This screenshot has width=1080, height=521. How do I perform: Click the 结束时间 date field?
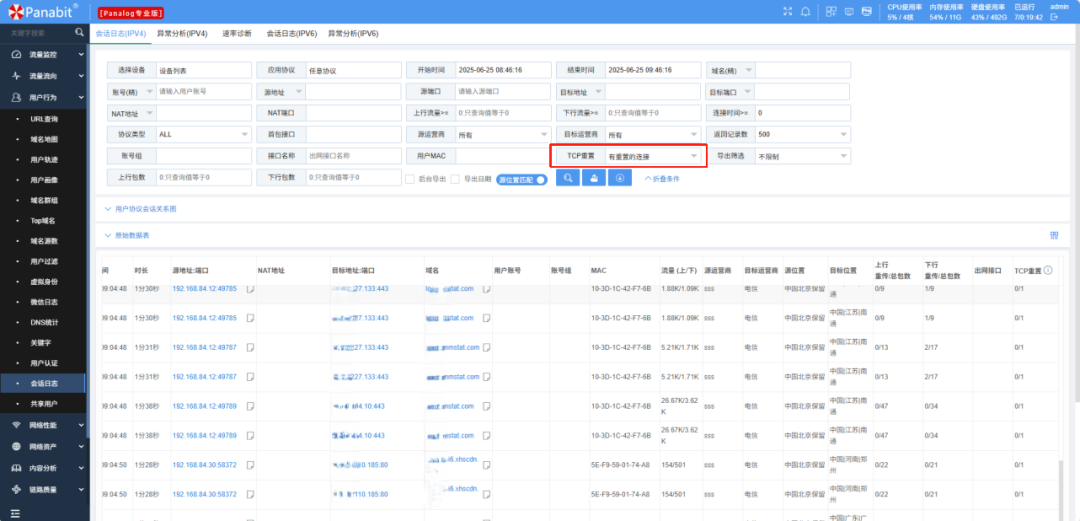(654, 70)
